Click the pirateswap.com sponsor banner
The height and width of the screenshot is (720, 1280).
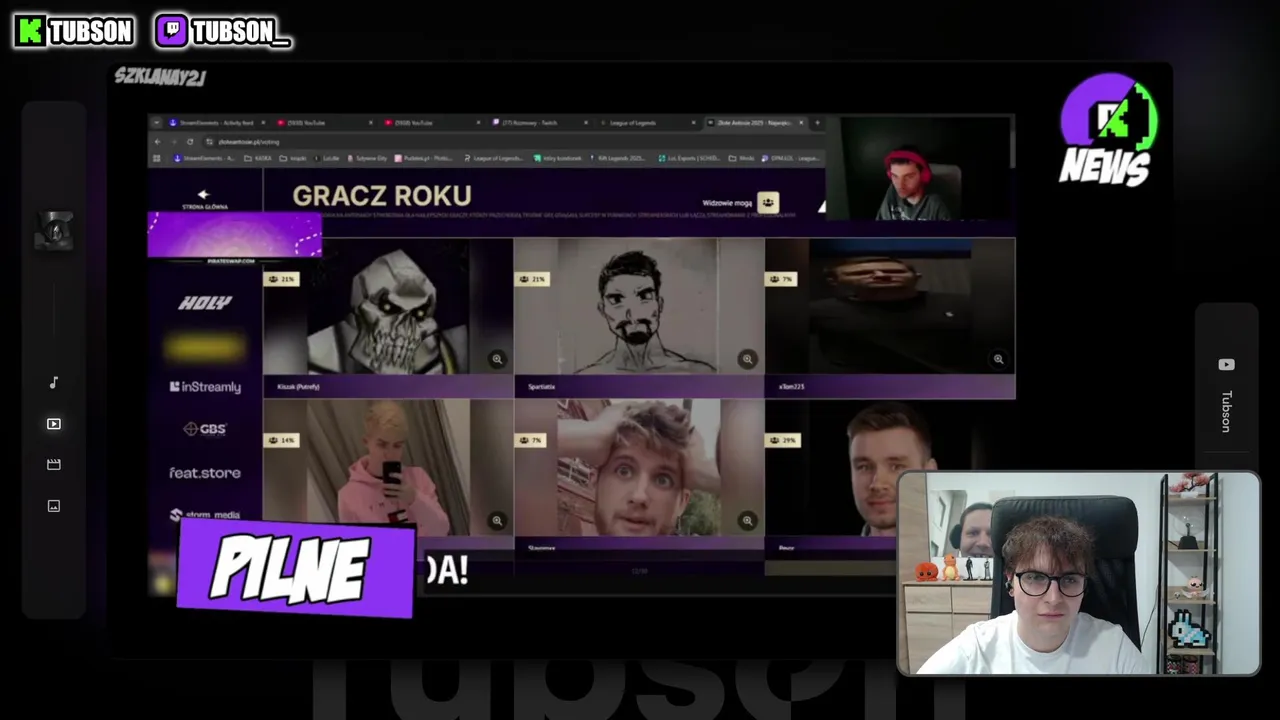[234, 238]
